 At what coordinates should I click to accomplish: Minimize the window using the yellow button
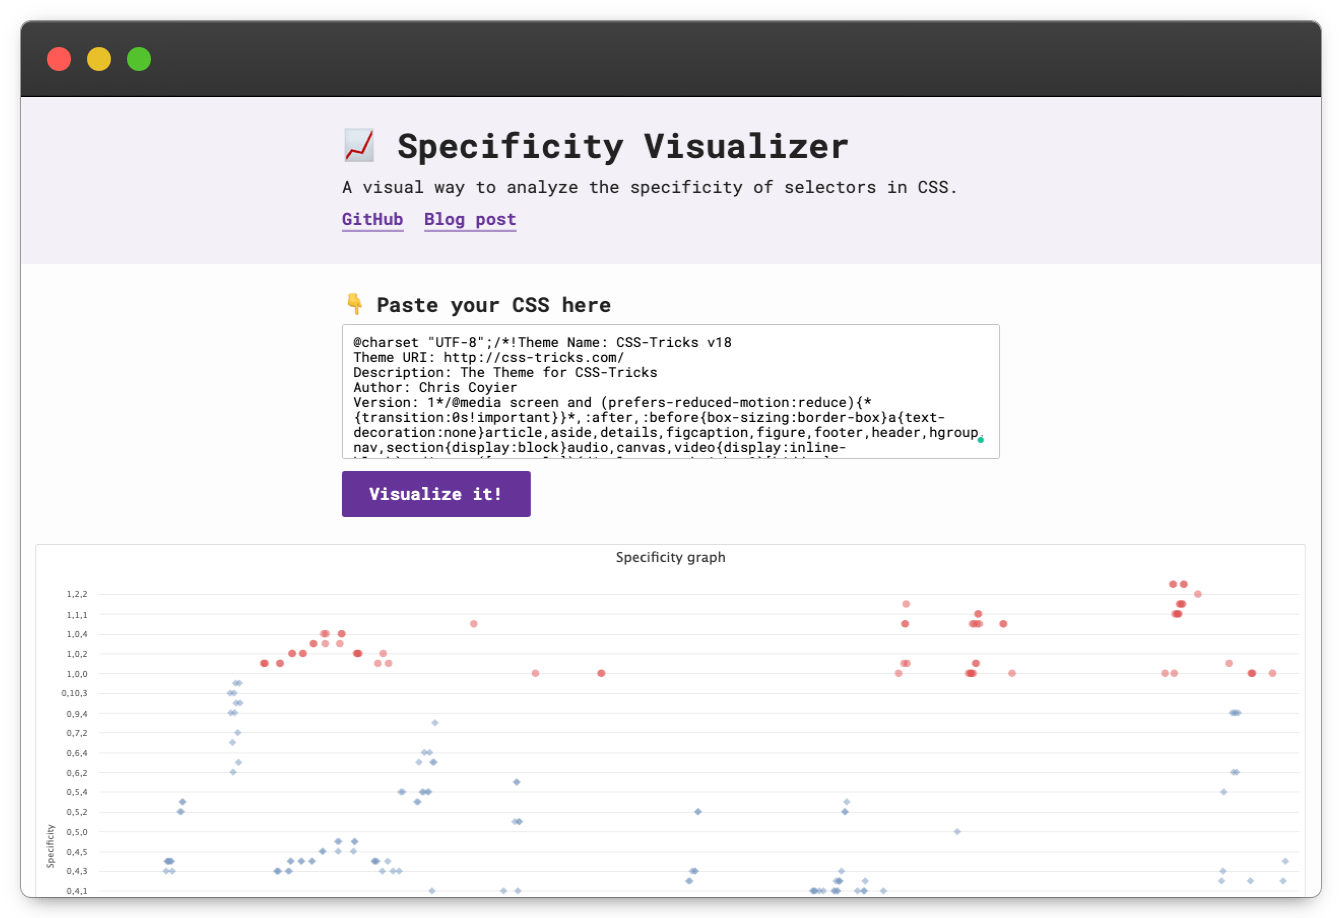(x=99, y=59)
